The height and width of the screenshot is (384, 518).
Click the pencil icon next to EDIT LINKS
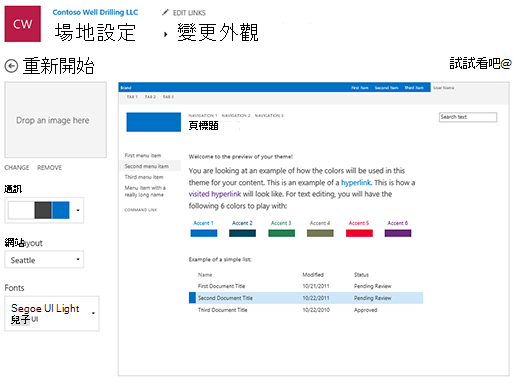pos(165,13)
